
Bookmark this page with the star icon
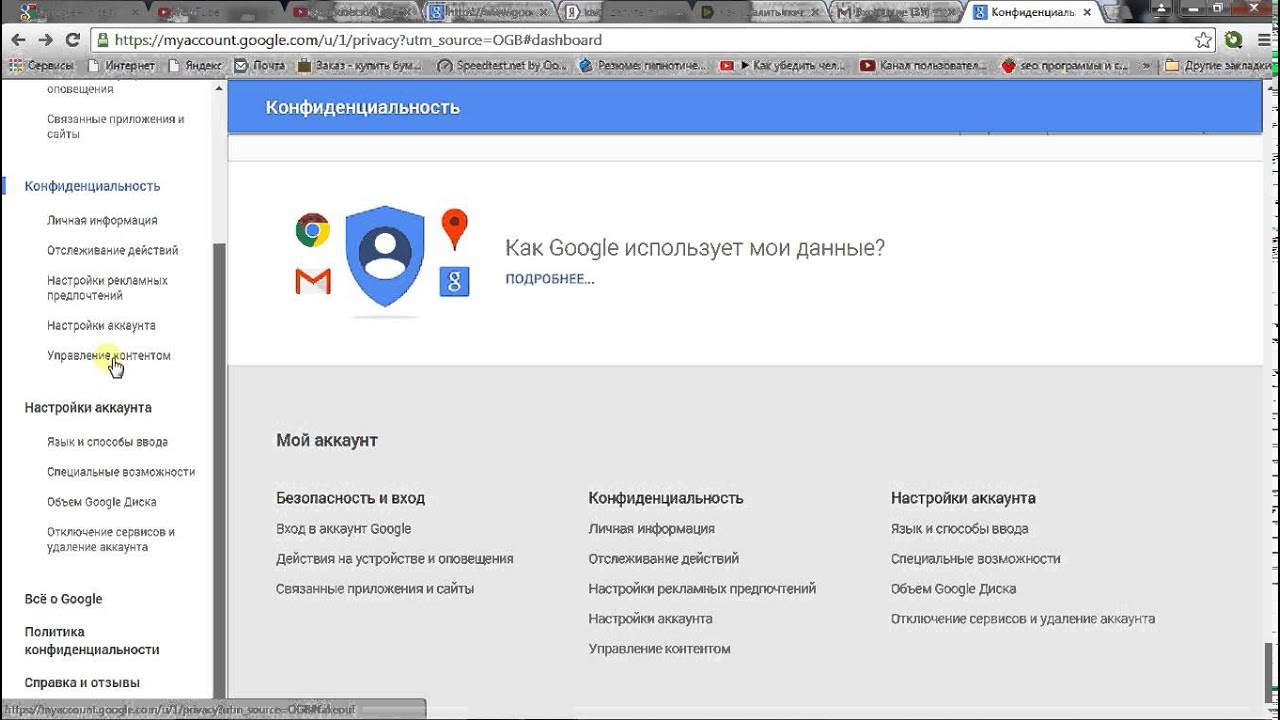[x=1204, y=40]
